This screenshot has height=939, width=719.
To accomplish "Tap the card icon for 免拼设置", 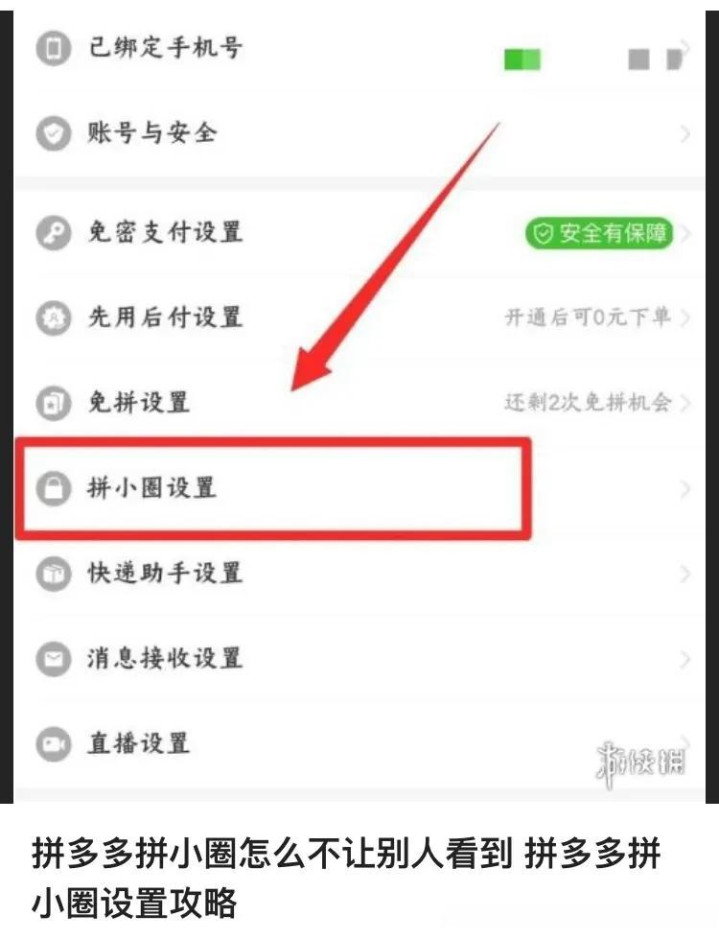I will pyautogui.click(x=54, y=403).
